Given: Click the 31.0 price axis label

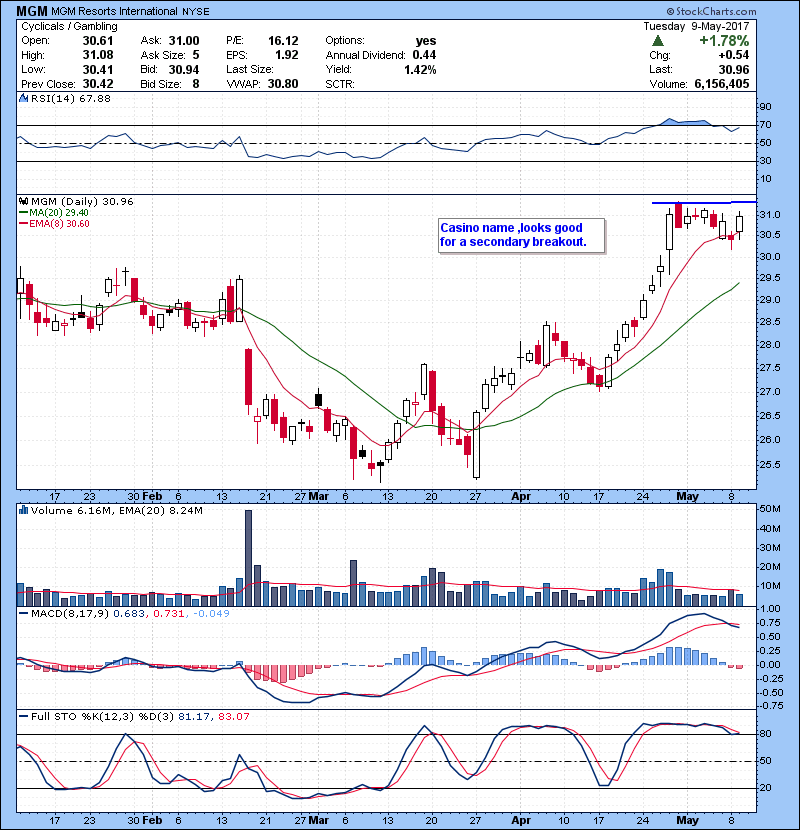Looking at the screenshot, I should click(770, 214).
